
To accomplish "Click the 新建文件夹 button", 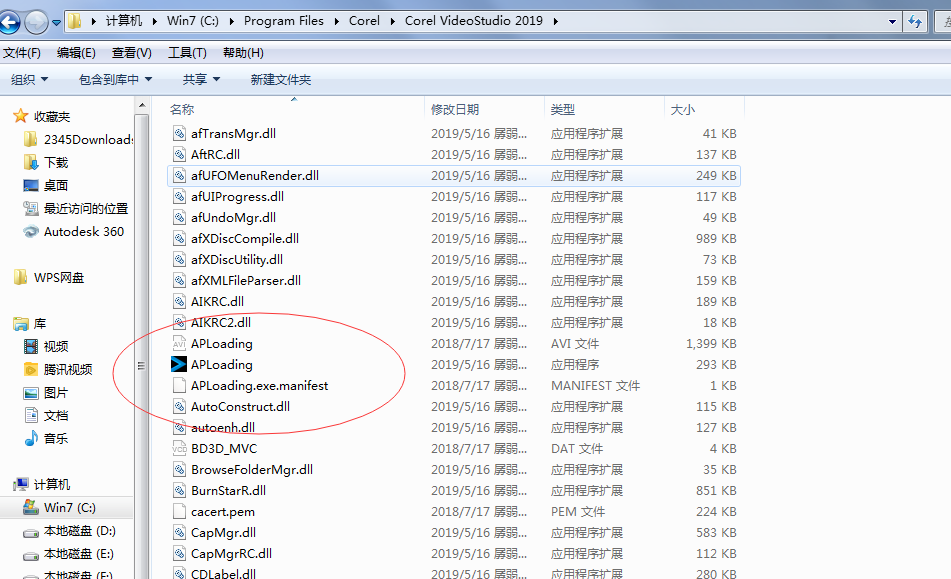I will 280,79.
